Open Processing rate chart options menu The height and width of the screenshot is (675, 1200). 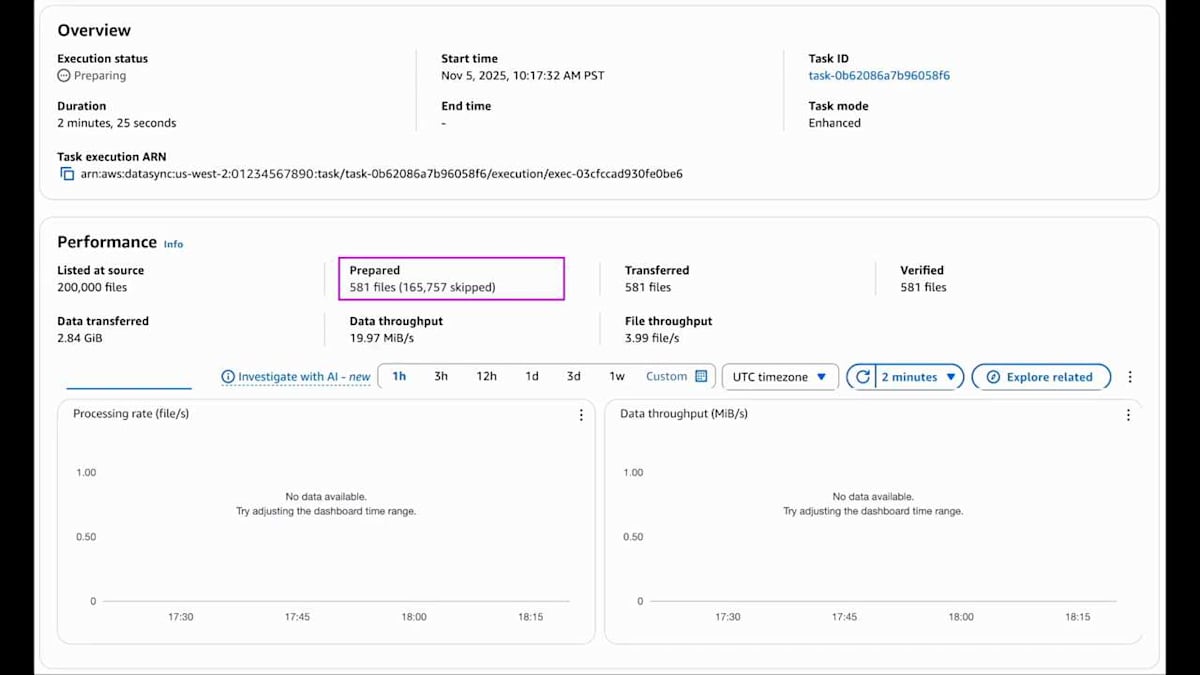581,414
